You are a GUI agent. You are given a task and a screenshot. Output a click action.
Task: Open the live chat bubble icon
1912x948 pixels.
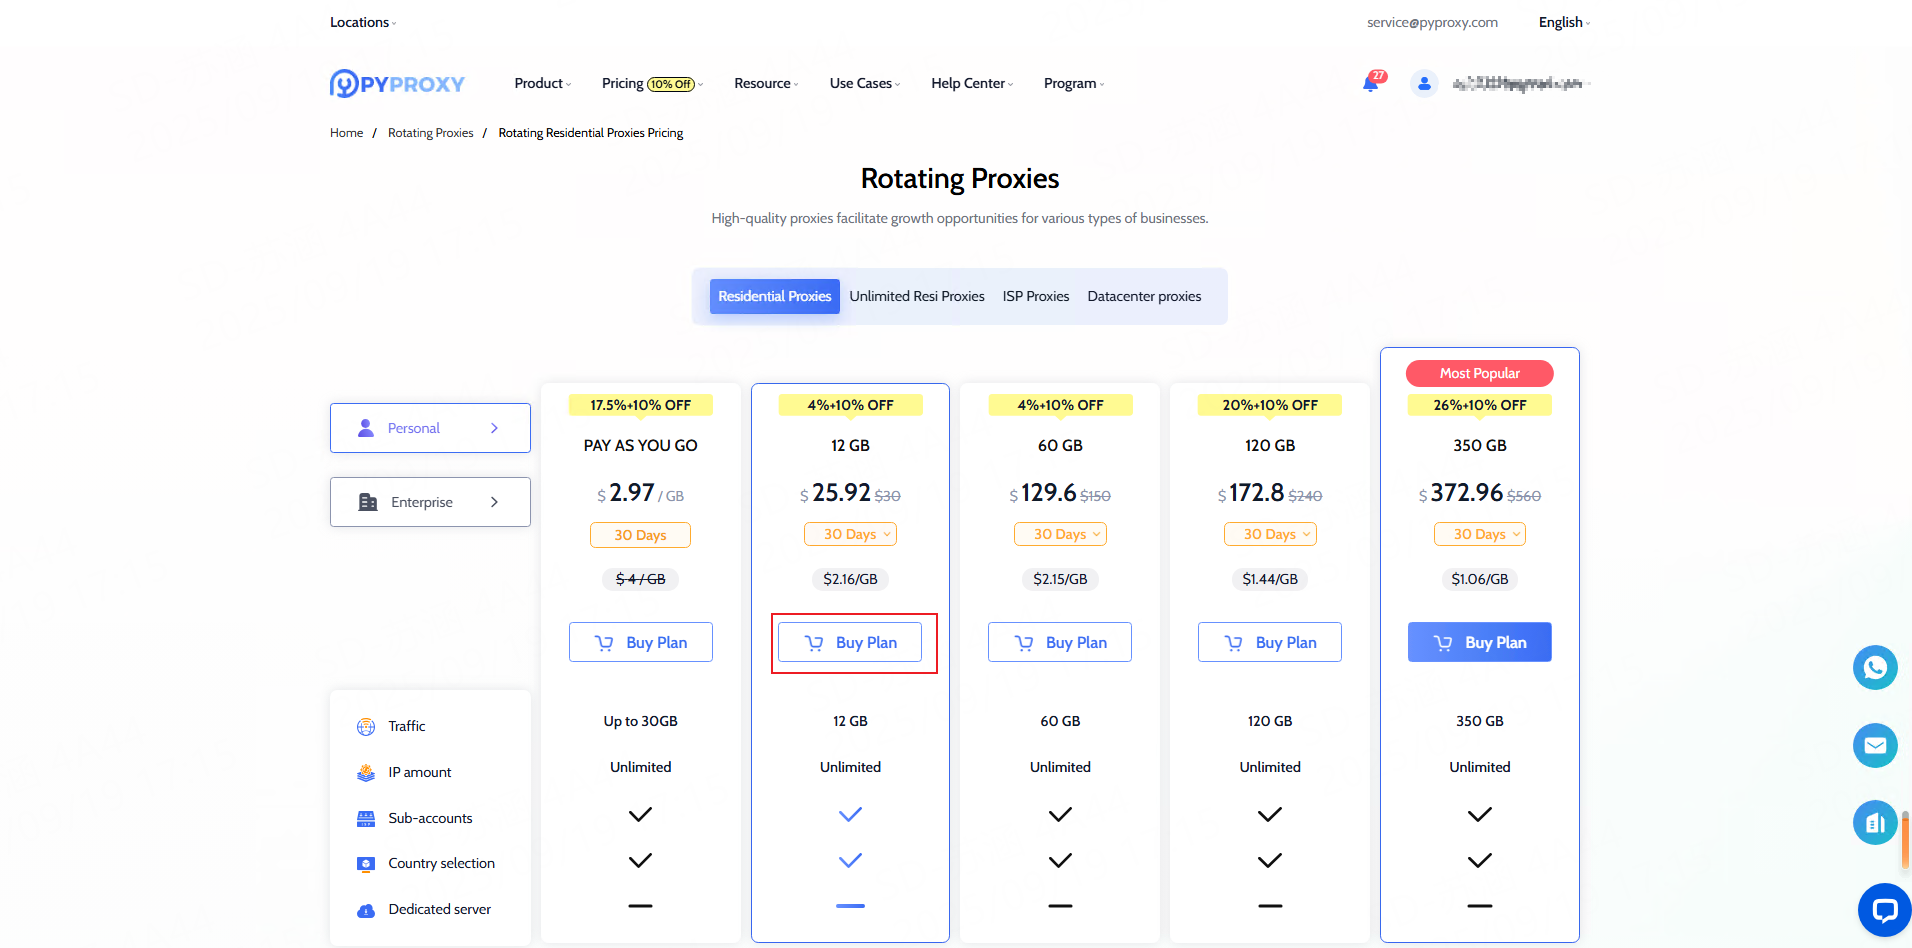tap(1884, 910)
